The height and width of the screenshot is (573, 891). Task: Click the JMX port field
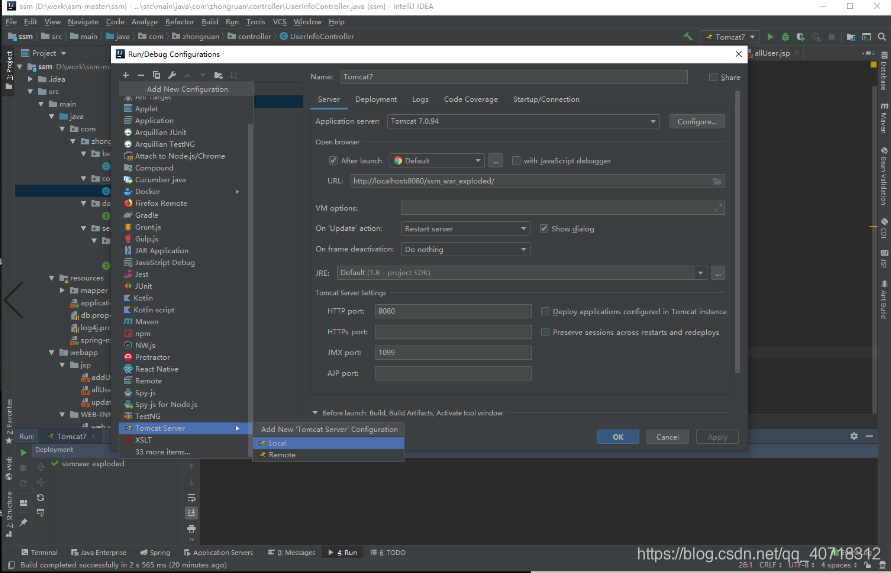[x=453, y=352]
